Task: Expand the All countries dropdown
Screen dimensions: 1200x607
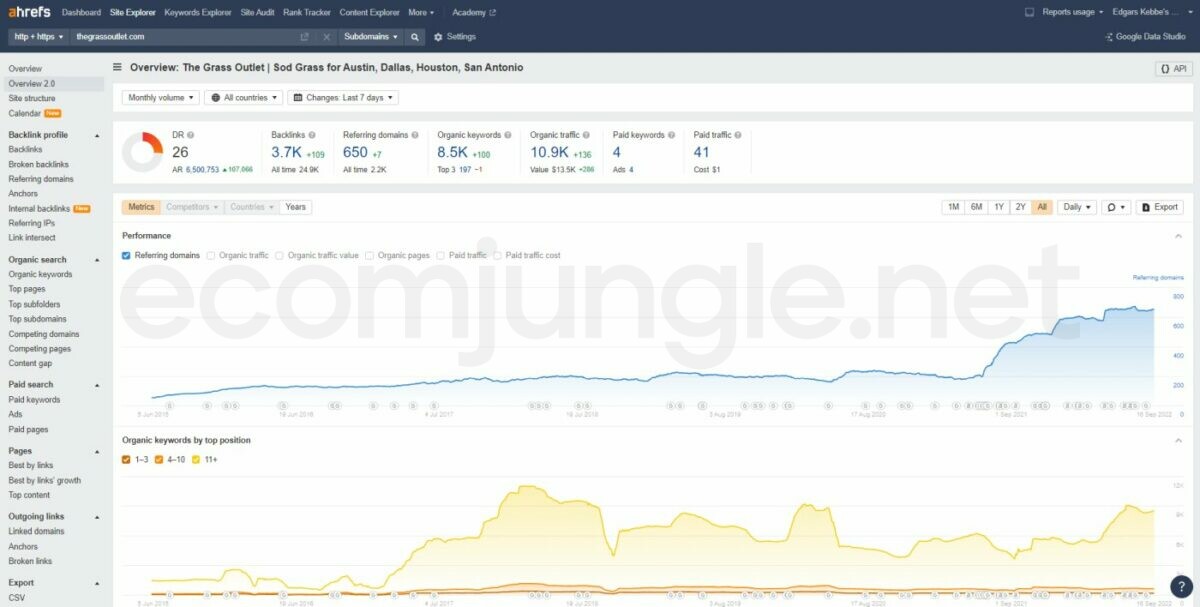Action: (x=243, y=98)
